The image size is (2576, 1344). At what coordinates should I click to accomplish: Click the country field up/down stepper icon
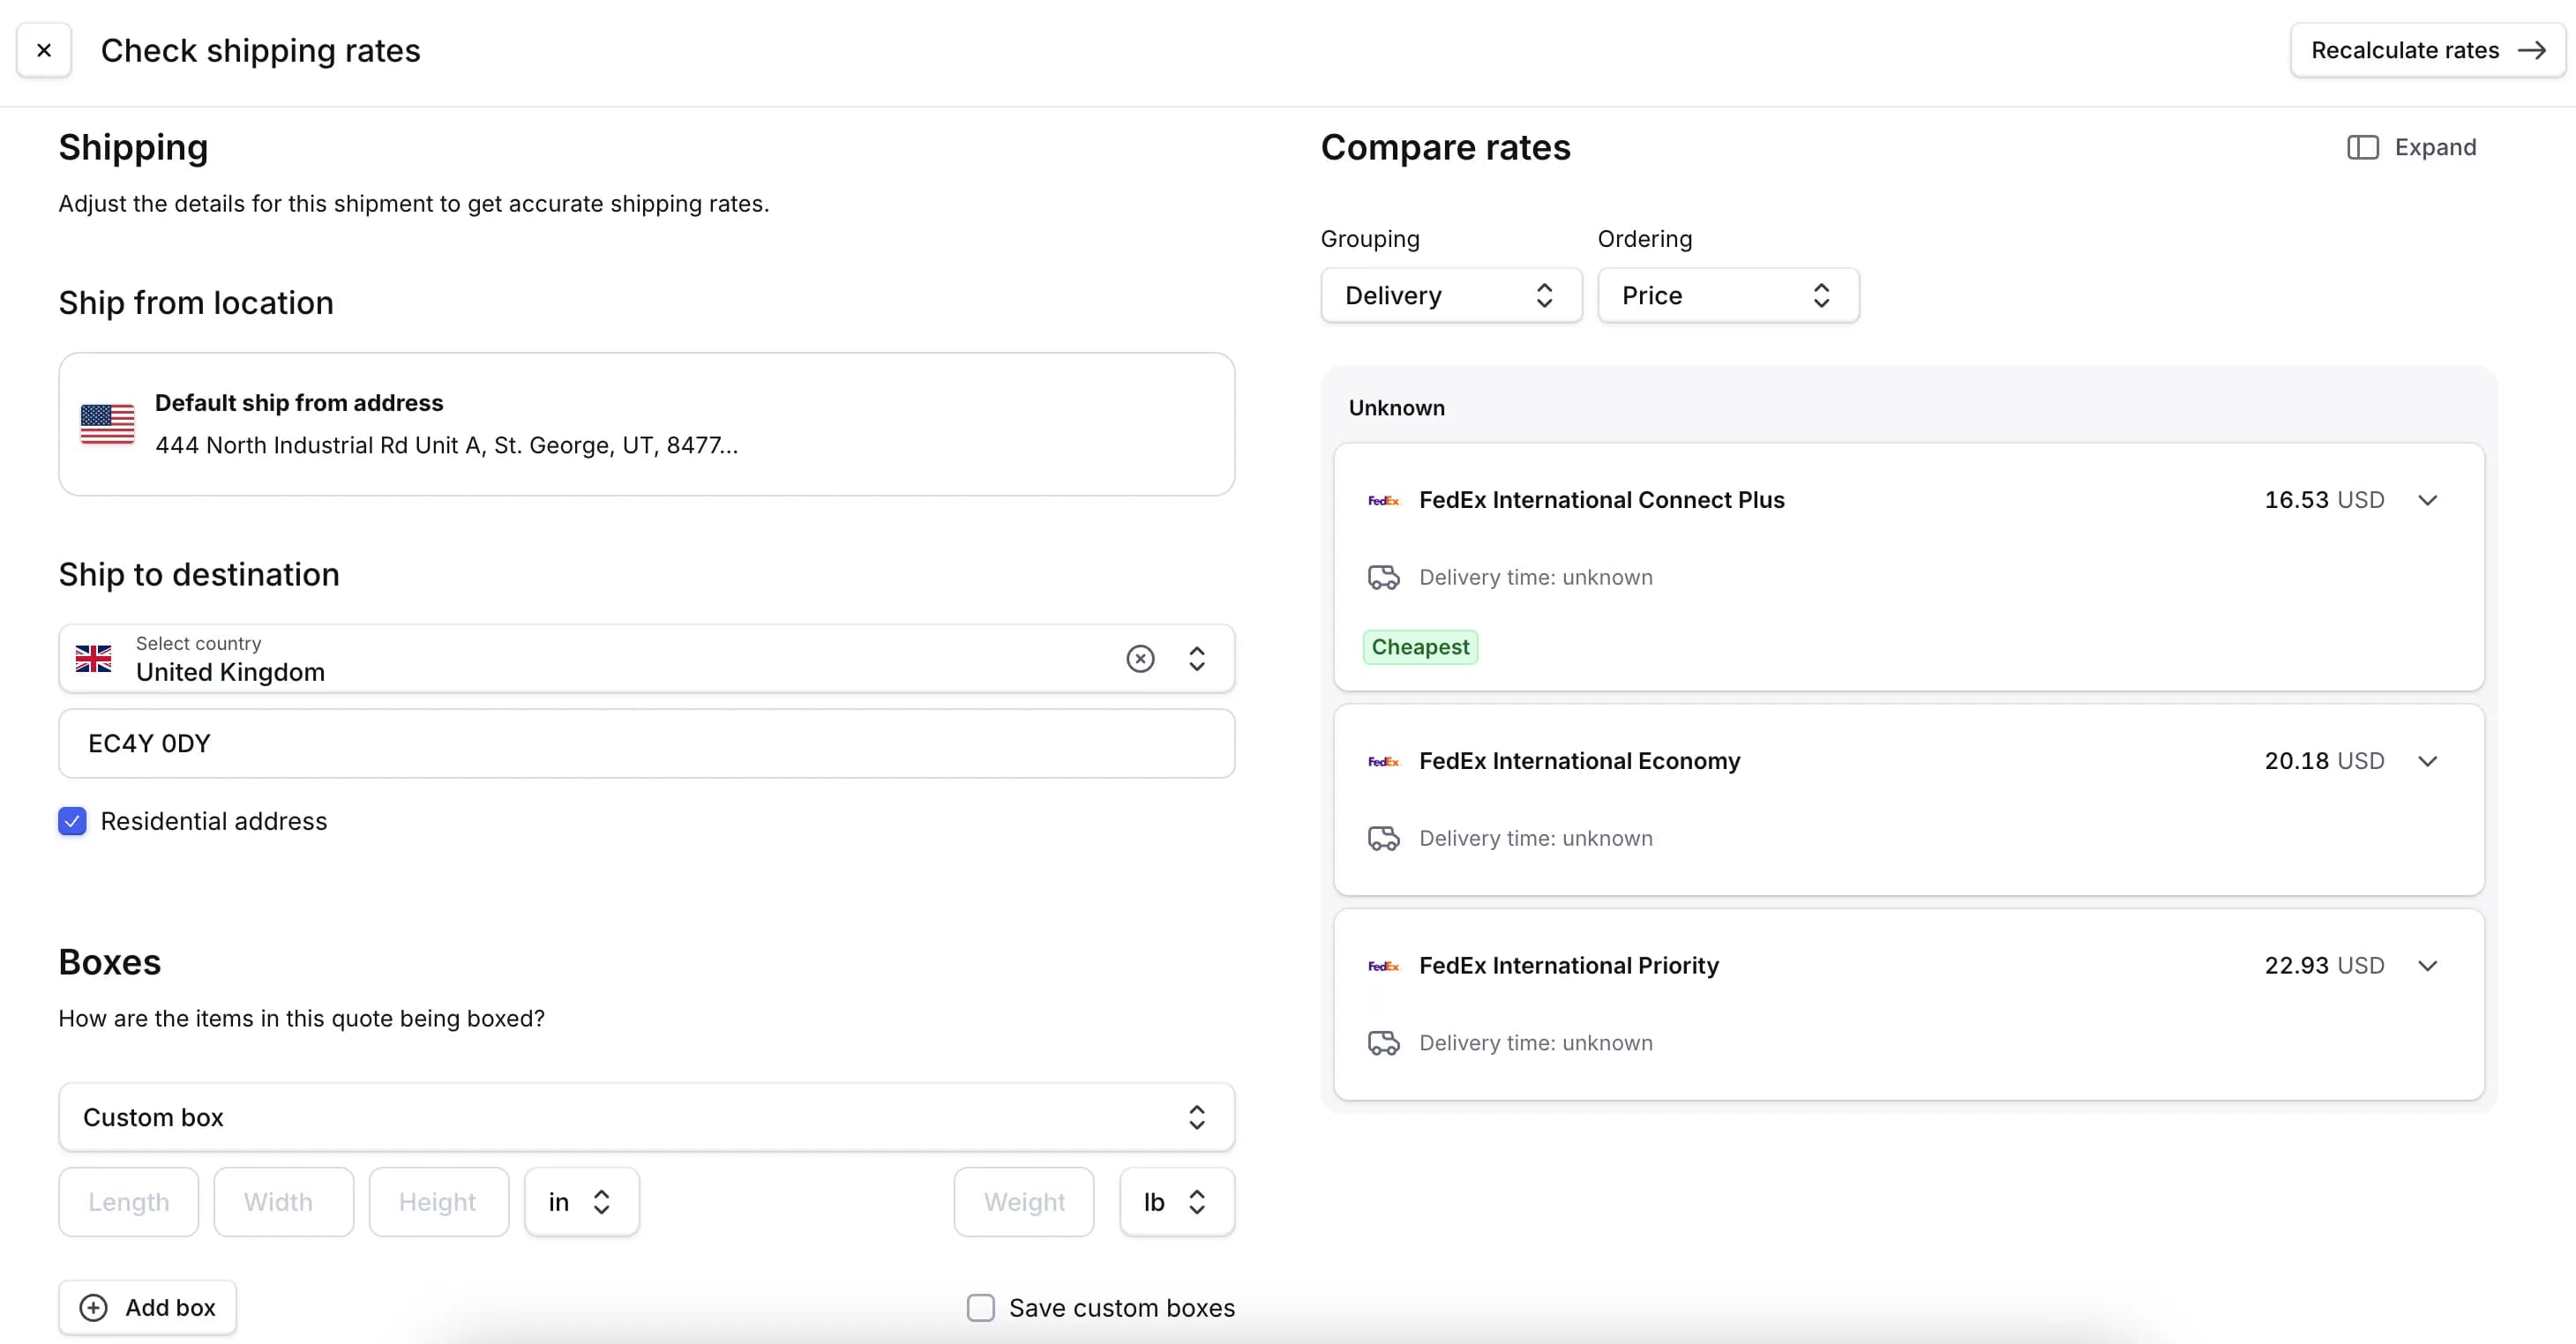[1198, 660]
